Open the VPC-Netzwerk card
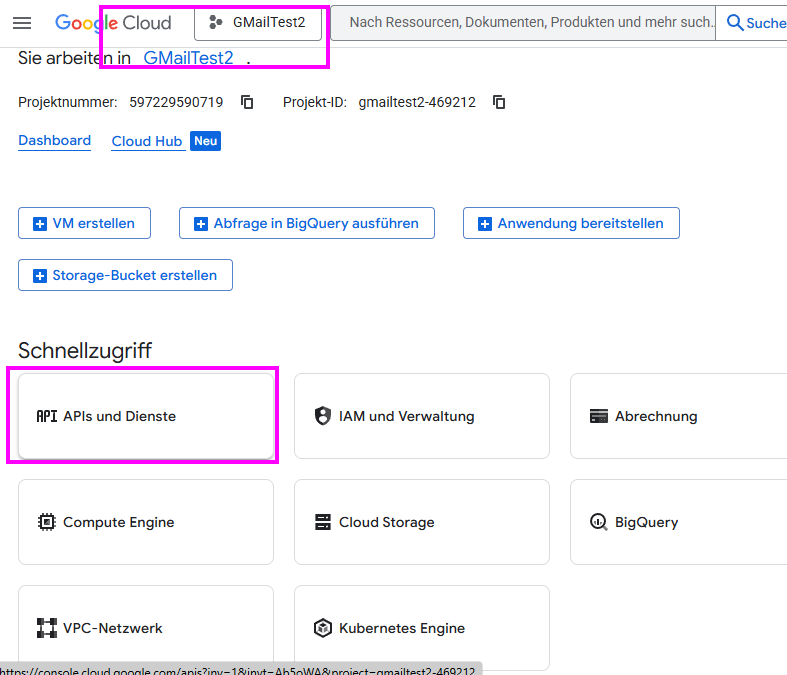Viewport: 787px width, 675px height. point(146,628)
